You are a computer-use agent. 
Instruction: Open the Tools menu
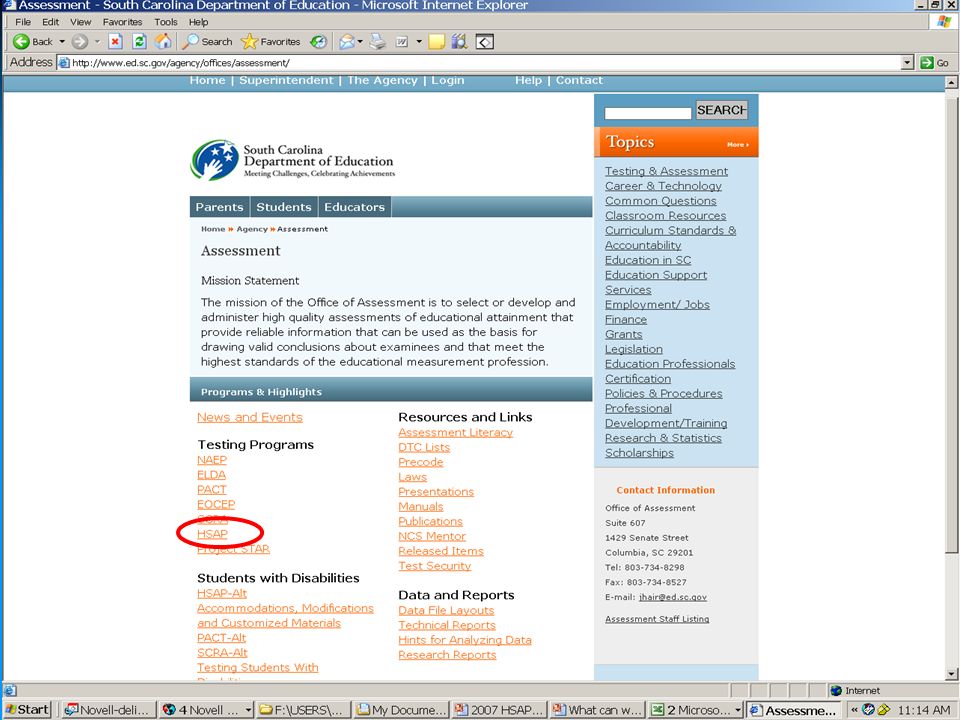pos(166,22)
